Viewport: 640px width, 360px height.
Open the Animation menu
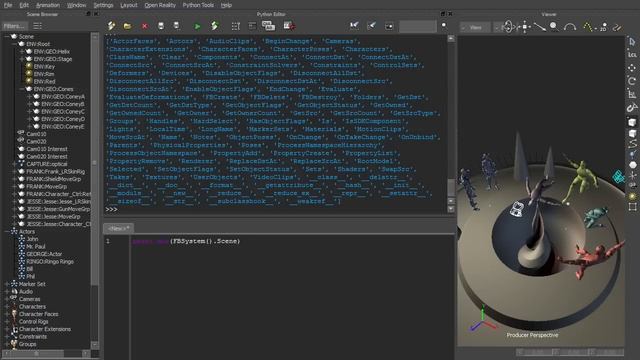tap(48, 5)
